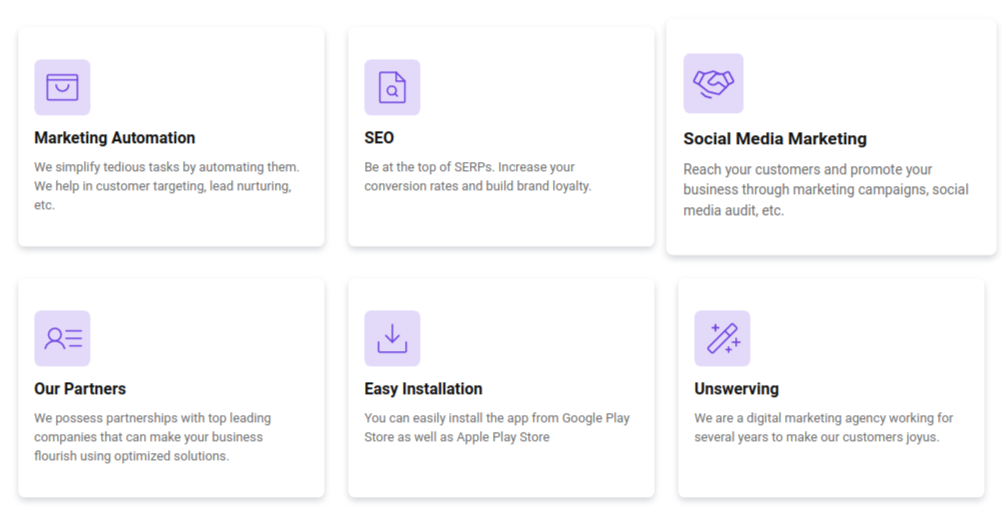Viewport: 1002px width, 522px height.
Task: Open the Our Partners heading
Action: [x=80, y=389]
